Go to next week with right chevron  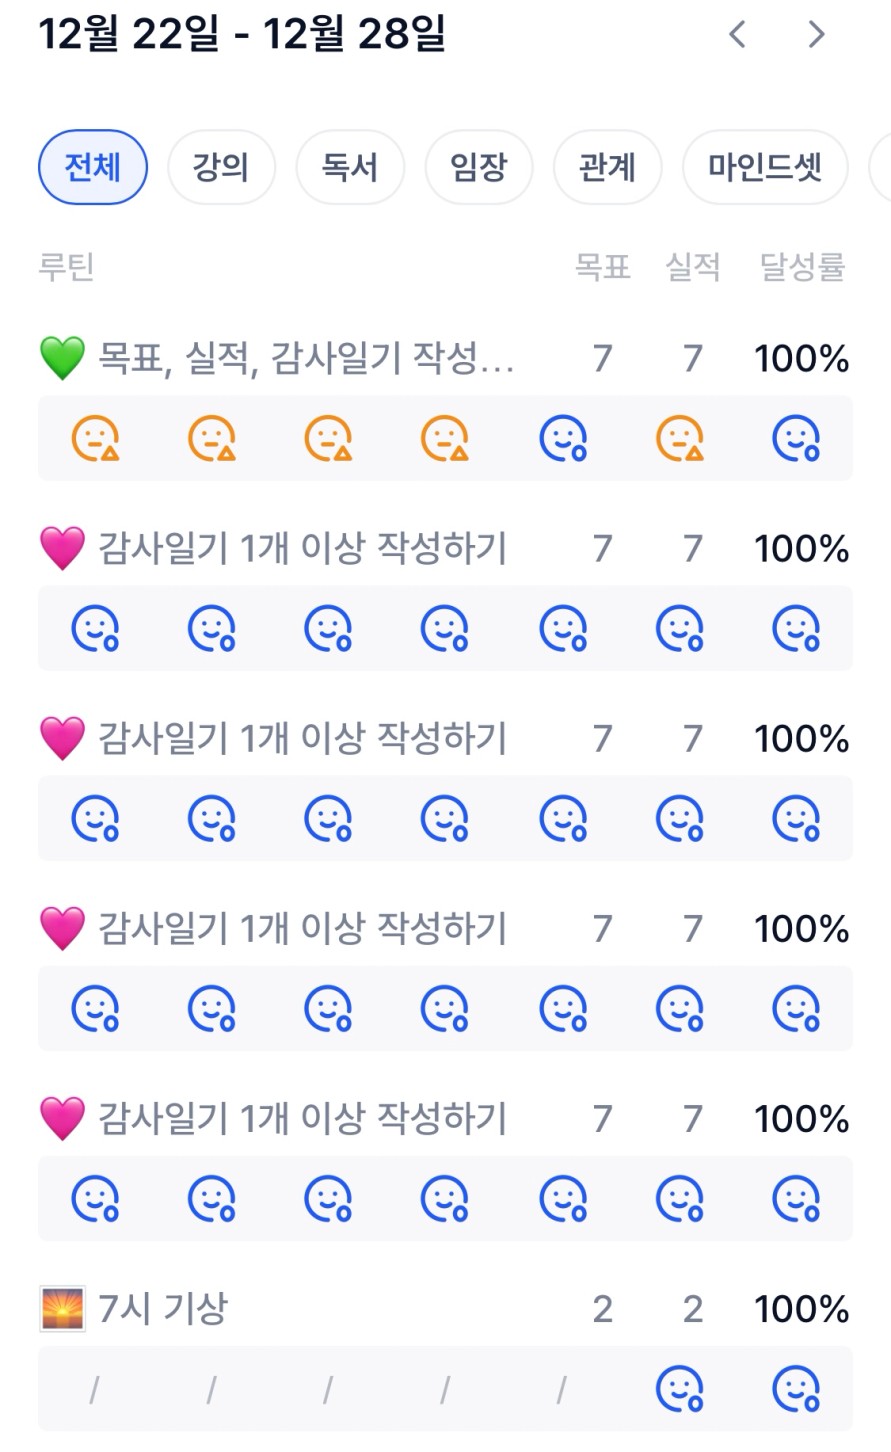click(x=816, y=35)
